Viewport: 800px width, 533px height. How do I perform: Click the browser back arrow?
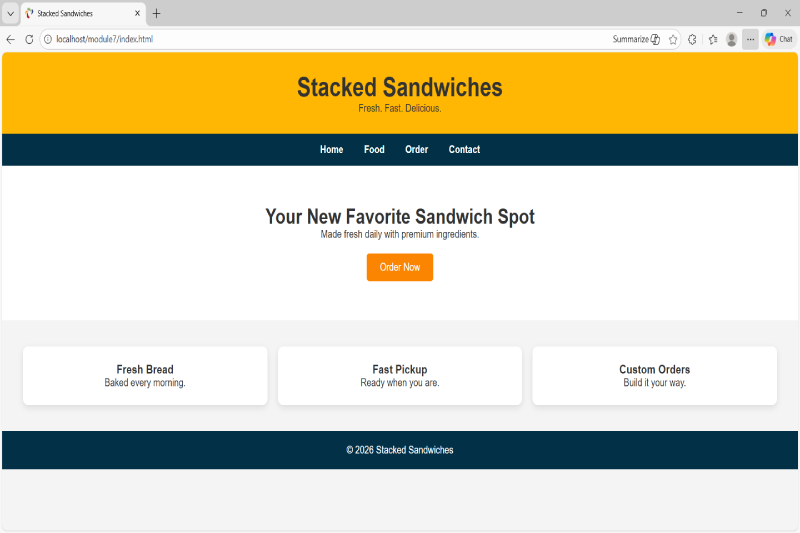pos(10,39)
